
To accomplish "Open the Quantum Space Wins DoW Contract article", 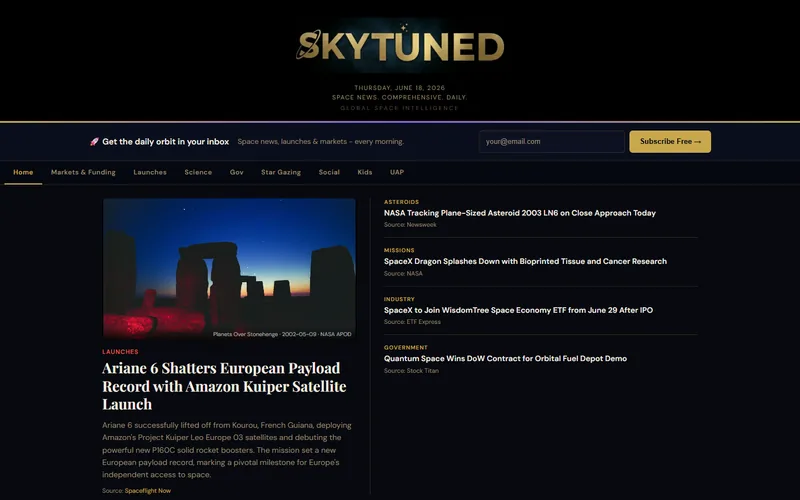I will [505, 359].
